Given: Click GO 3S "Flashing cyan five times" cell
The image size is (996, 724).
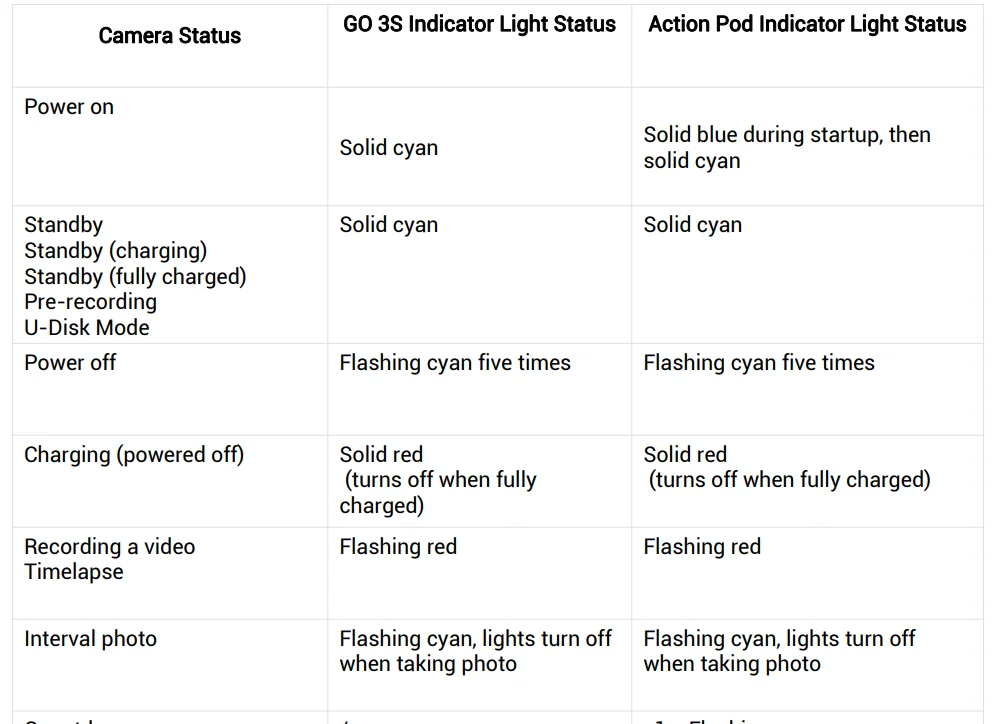Looking at the screenshot, I should click(x=455, y=363).
